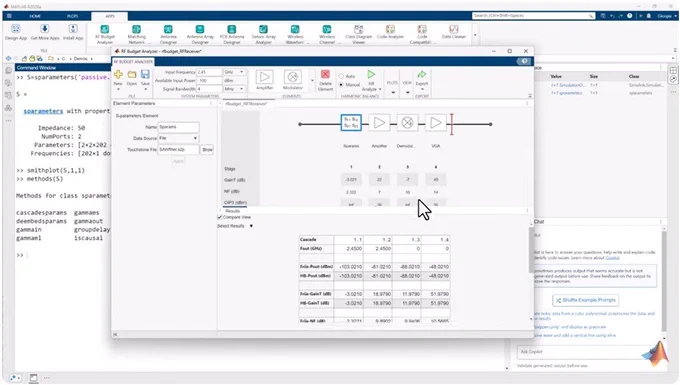This screenshot has width=680, height=385.
Task: Run HB Analyze green play icon
Action: [x=371, y=74]
